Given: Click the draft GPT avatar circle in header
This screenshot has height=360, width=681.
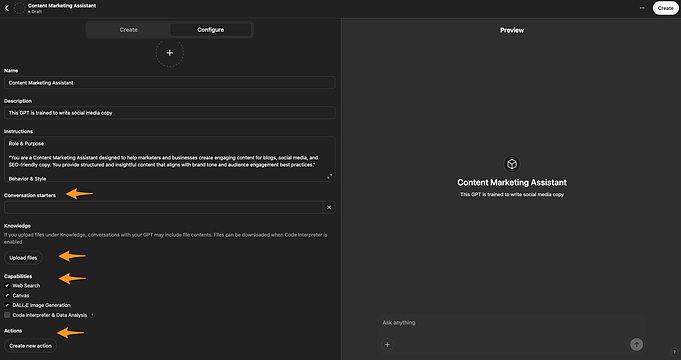Looking at the screenshot, I should point(20,8).
